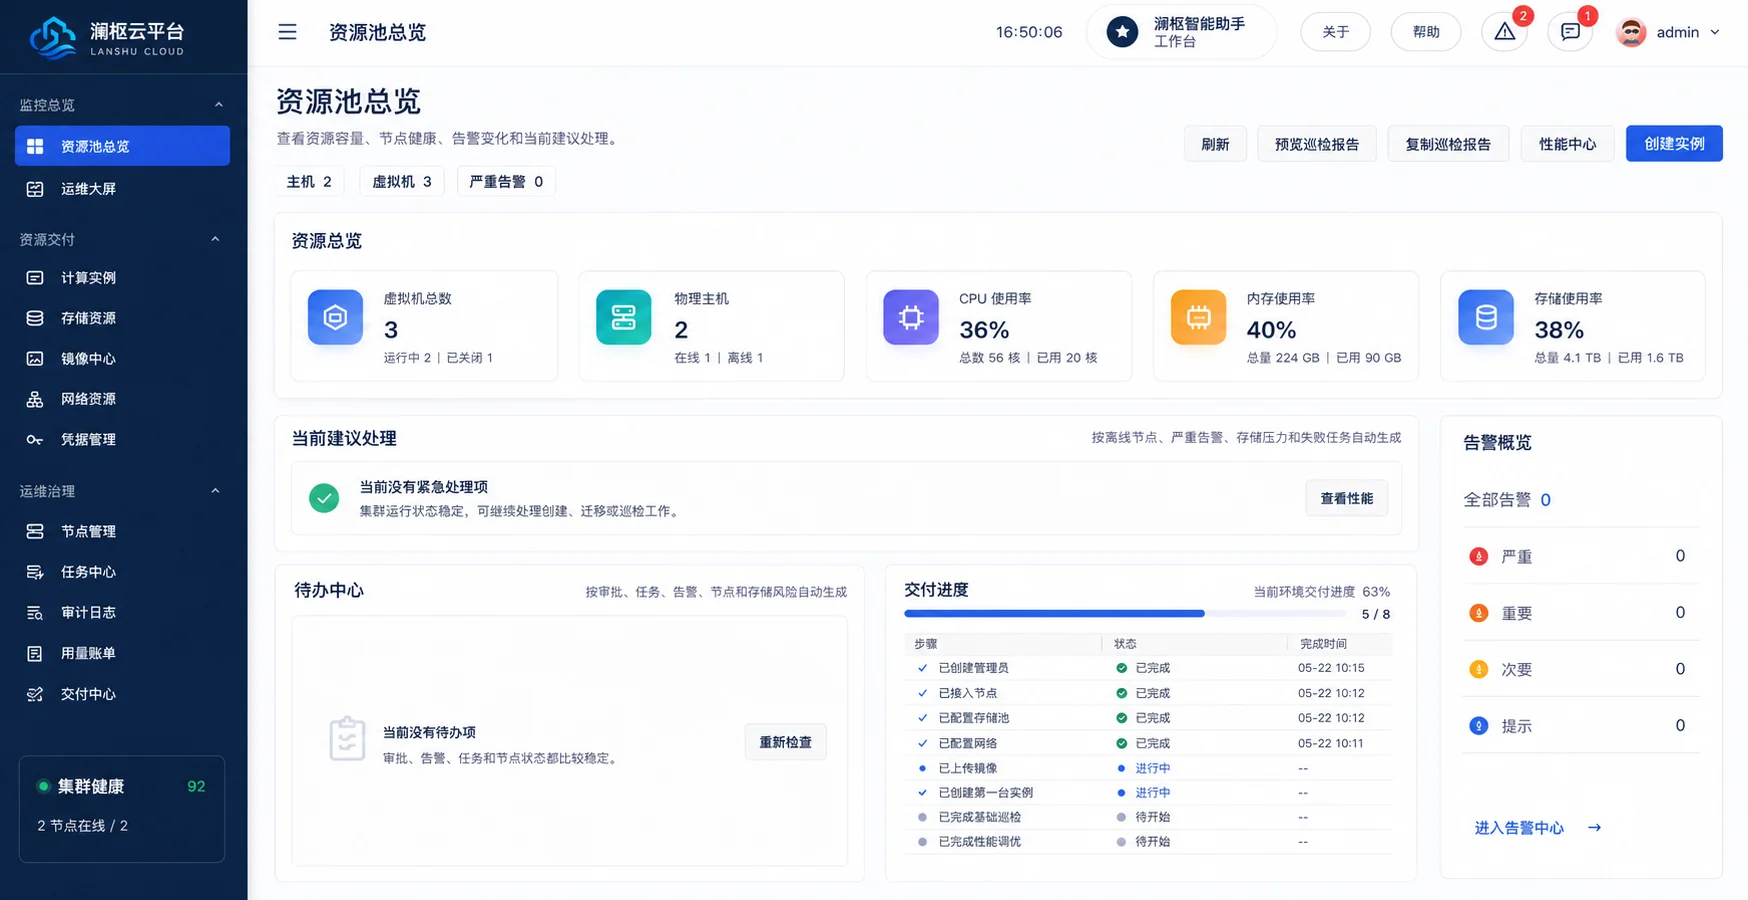Viewport: 1748px width, 900px height.
Task: Click the 交付进度 progress bar
Action: pos(1125,613)
